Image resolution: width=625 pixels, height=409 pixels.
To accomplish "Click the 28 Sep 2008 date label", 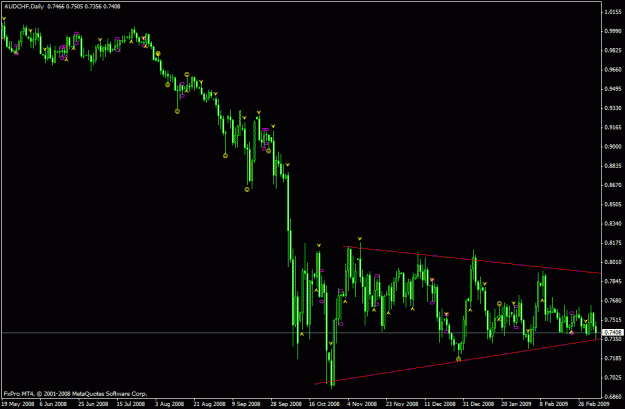I will click(x=285, y=404).
